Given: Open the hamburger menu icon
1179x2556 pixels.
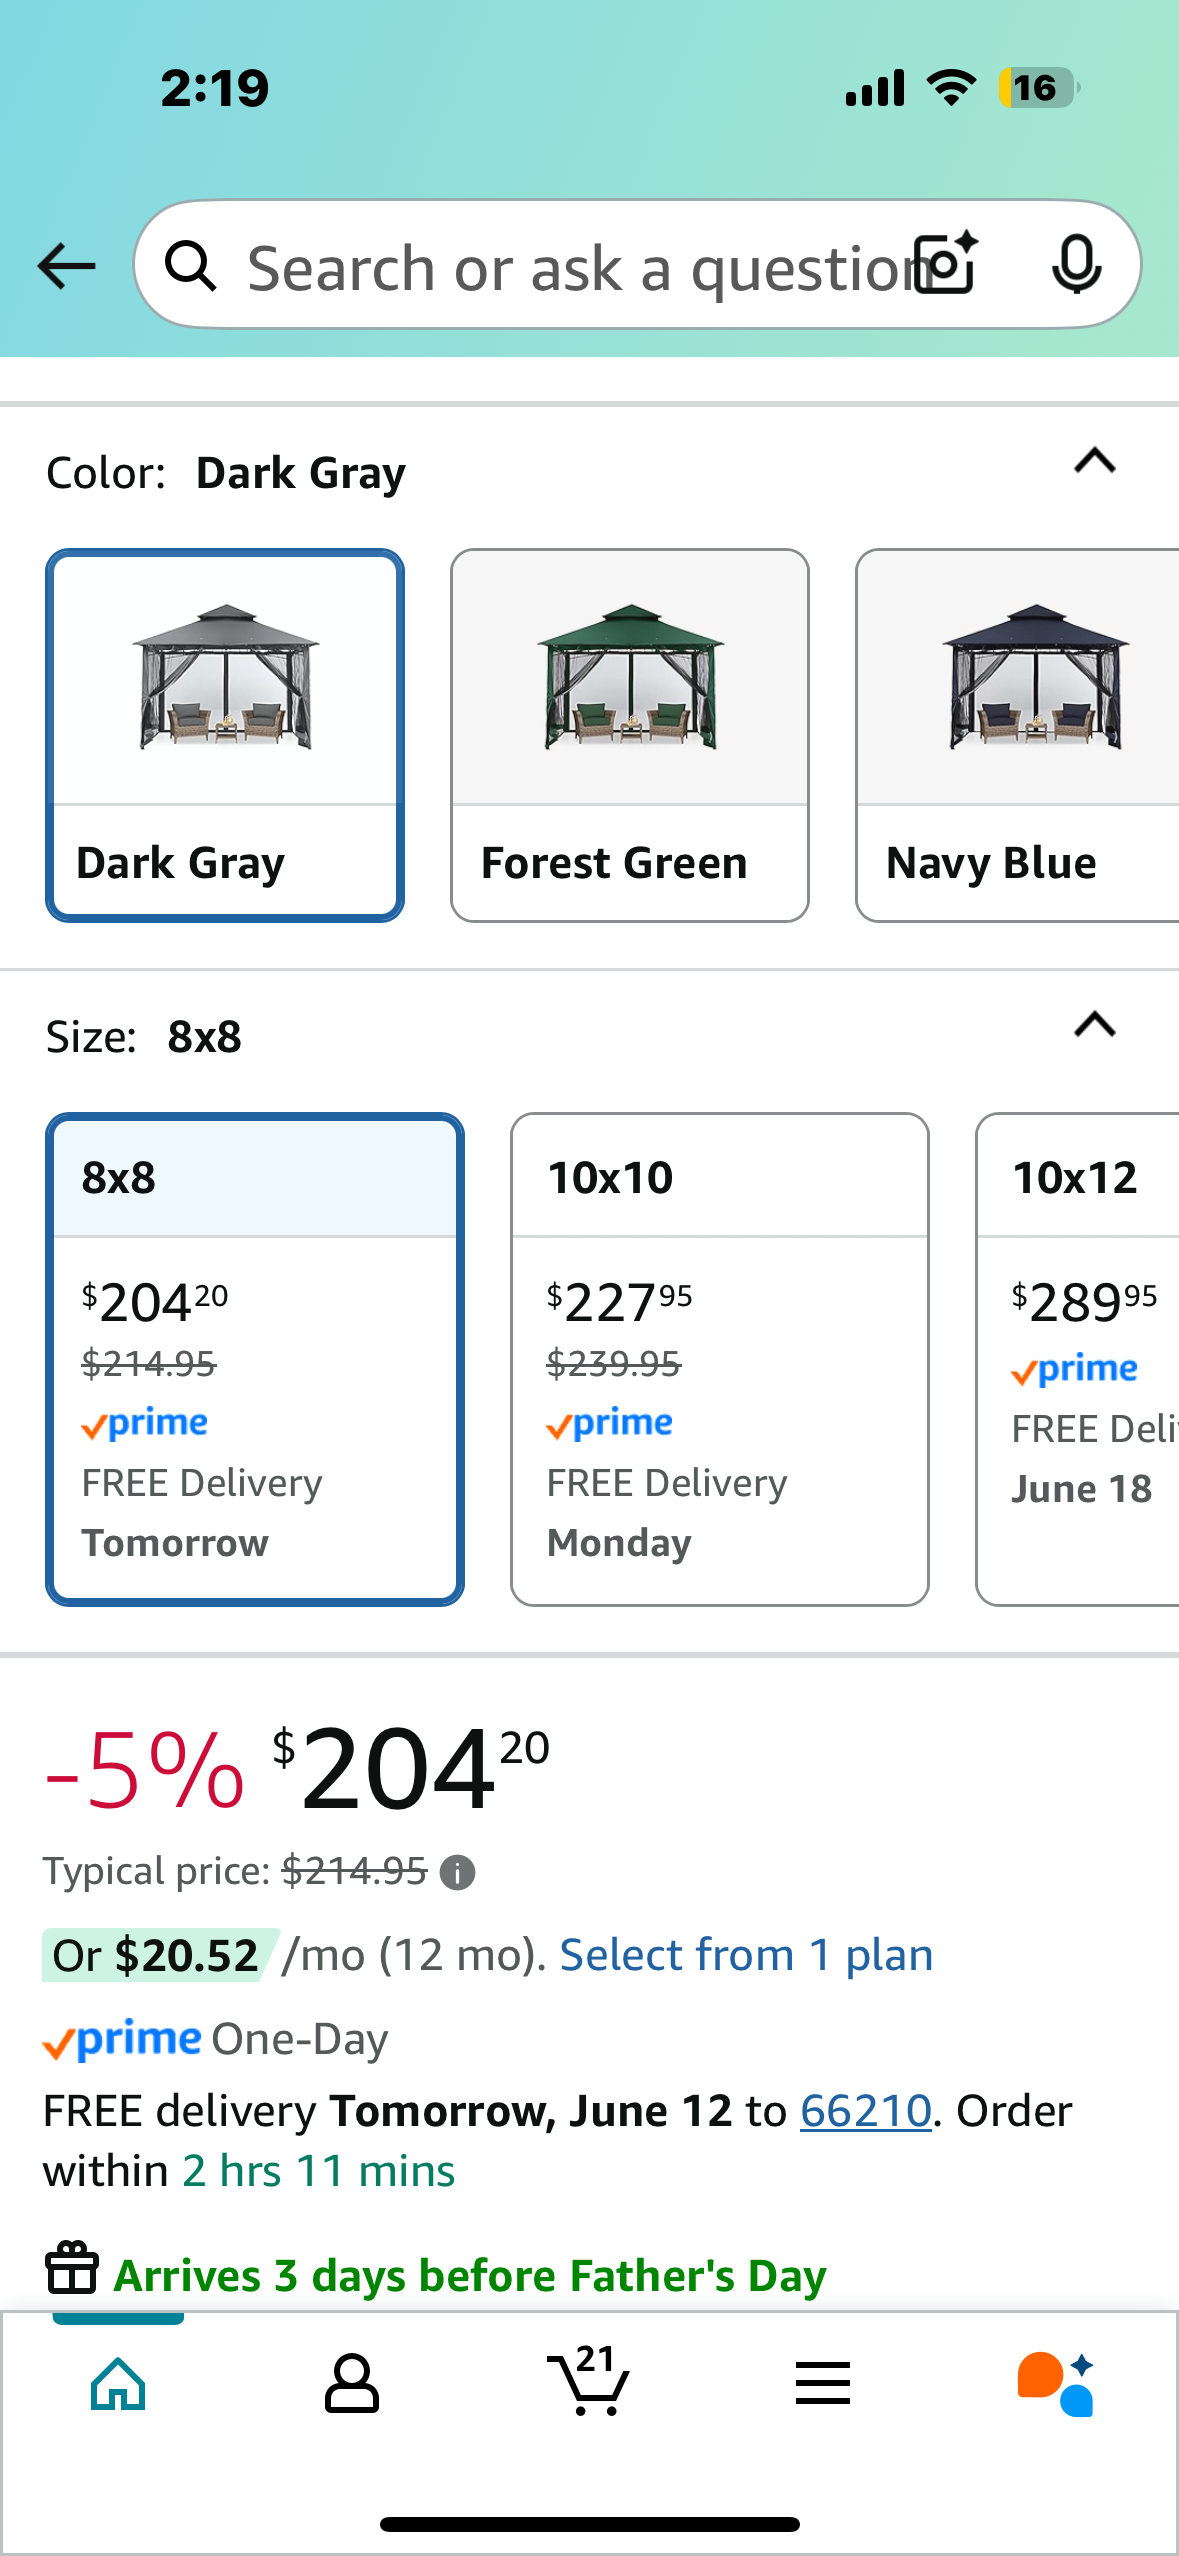Looking at the screenshot, I should [823, 2383].
